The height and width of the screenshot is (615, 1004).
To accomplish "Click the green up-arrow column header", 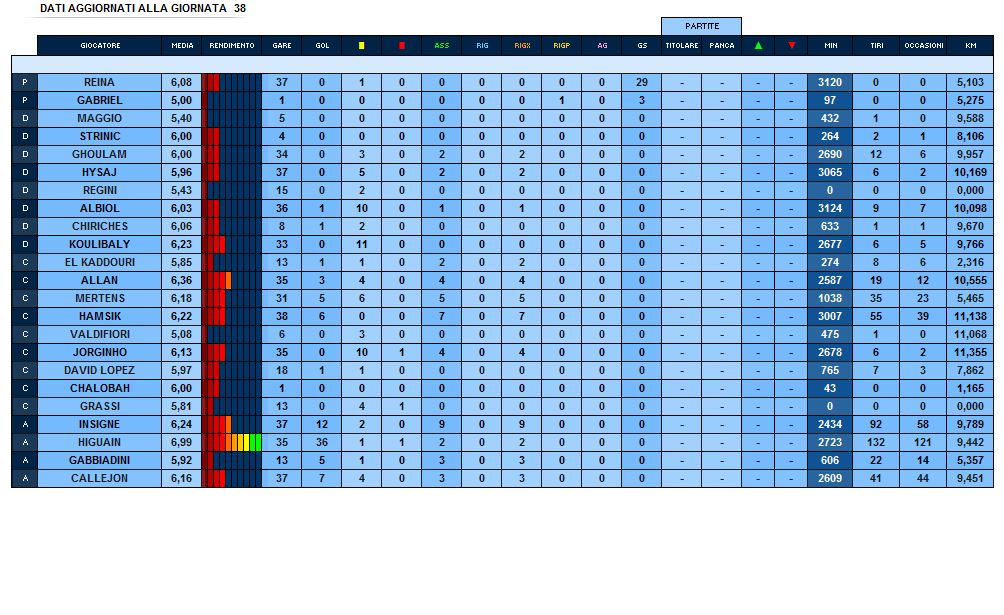I will (x=758, y=45).
